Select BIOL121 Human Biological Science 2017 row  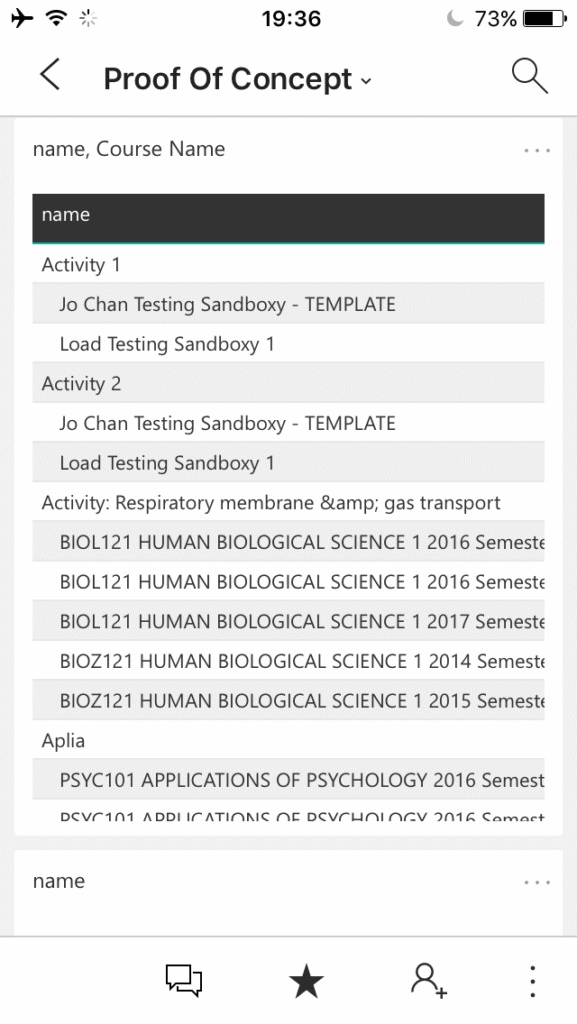[x=288, y=621]
